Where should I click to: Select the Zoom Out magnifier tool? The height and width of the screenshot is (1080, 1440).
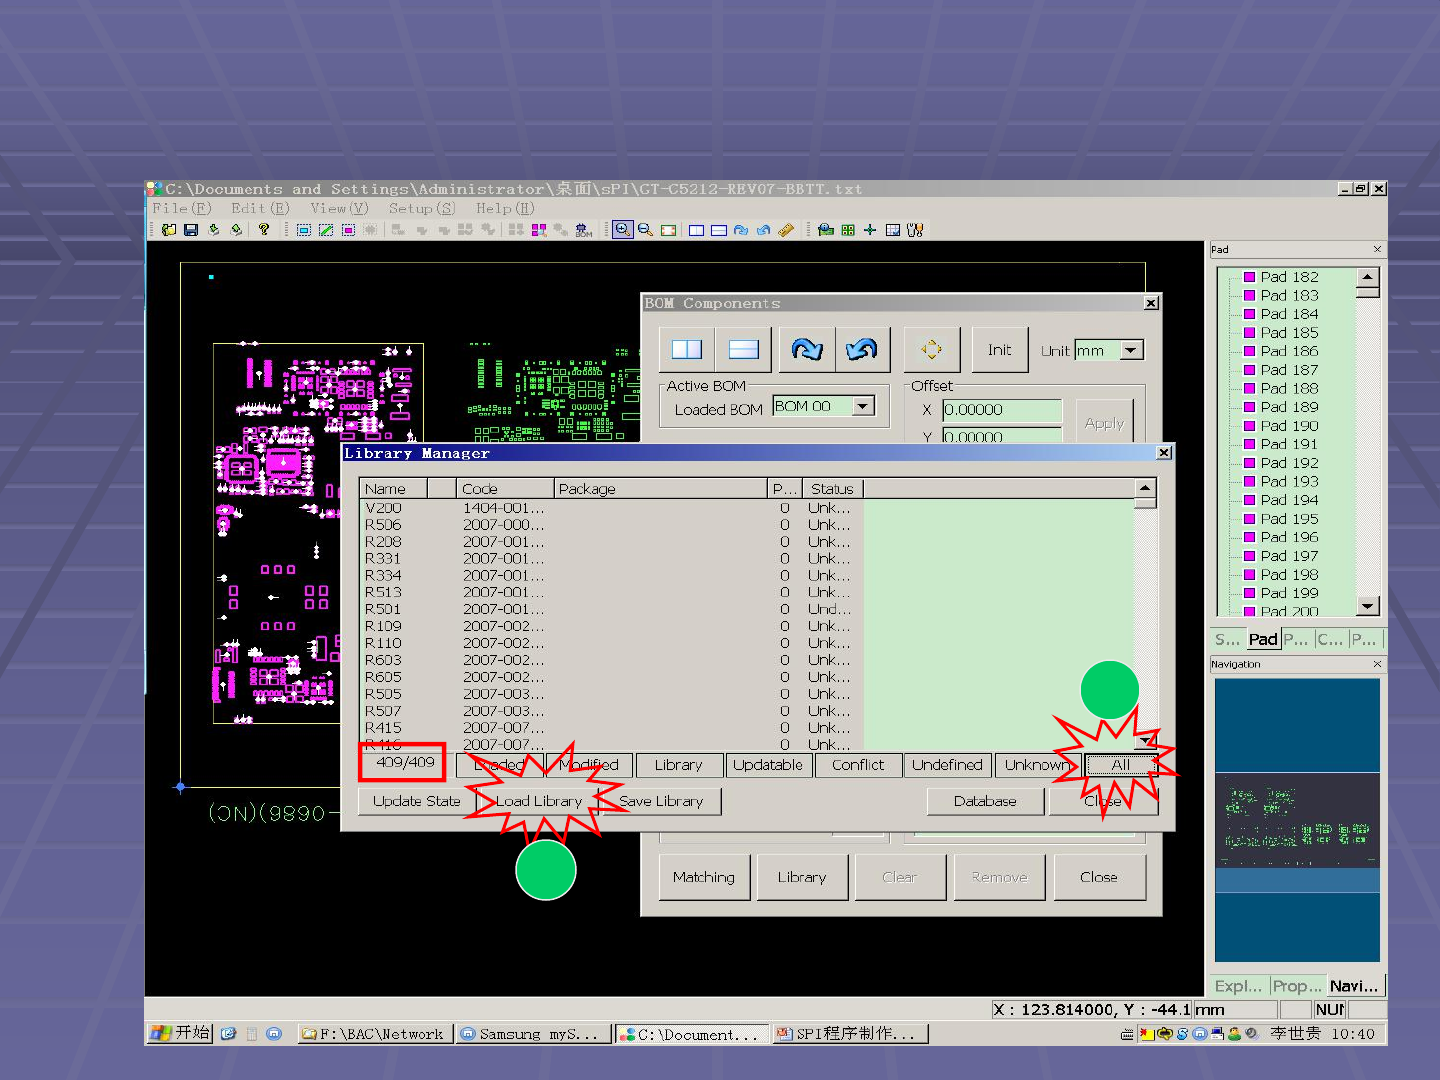[x=646, y=230]
